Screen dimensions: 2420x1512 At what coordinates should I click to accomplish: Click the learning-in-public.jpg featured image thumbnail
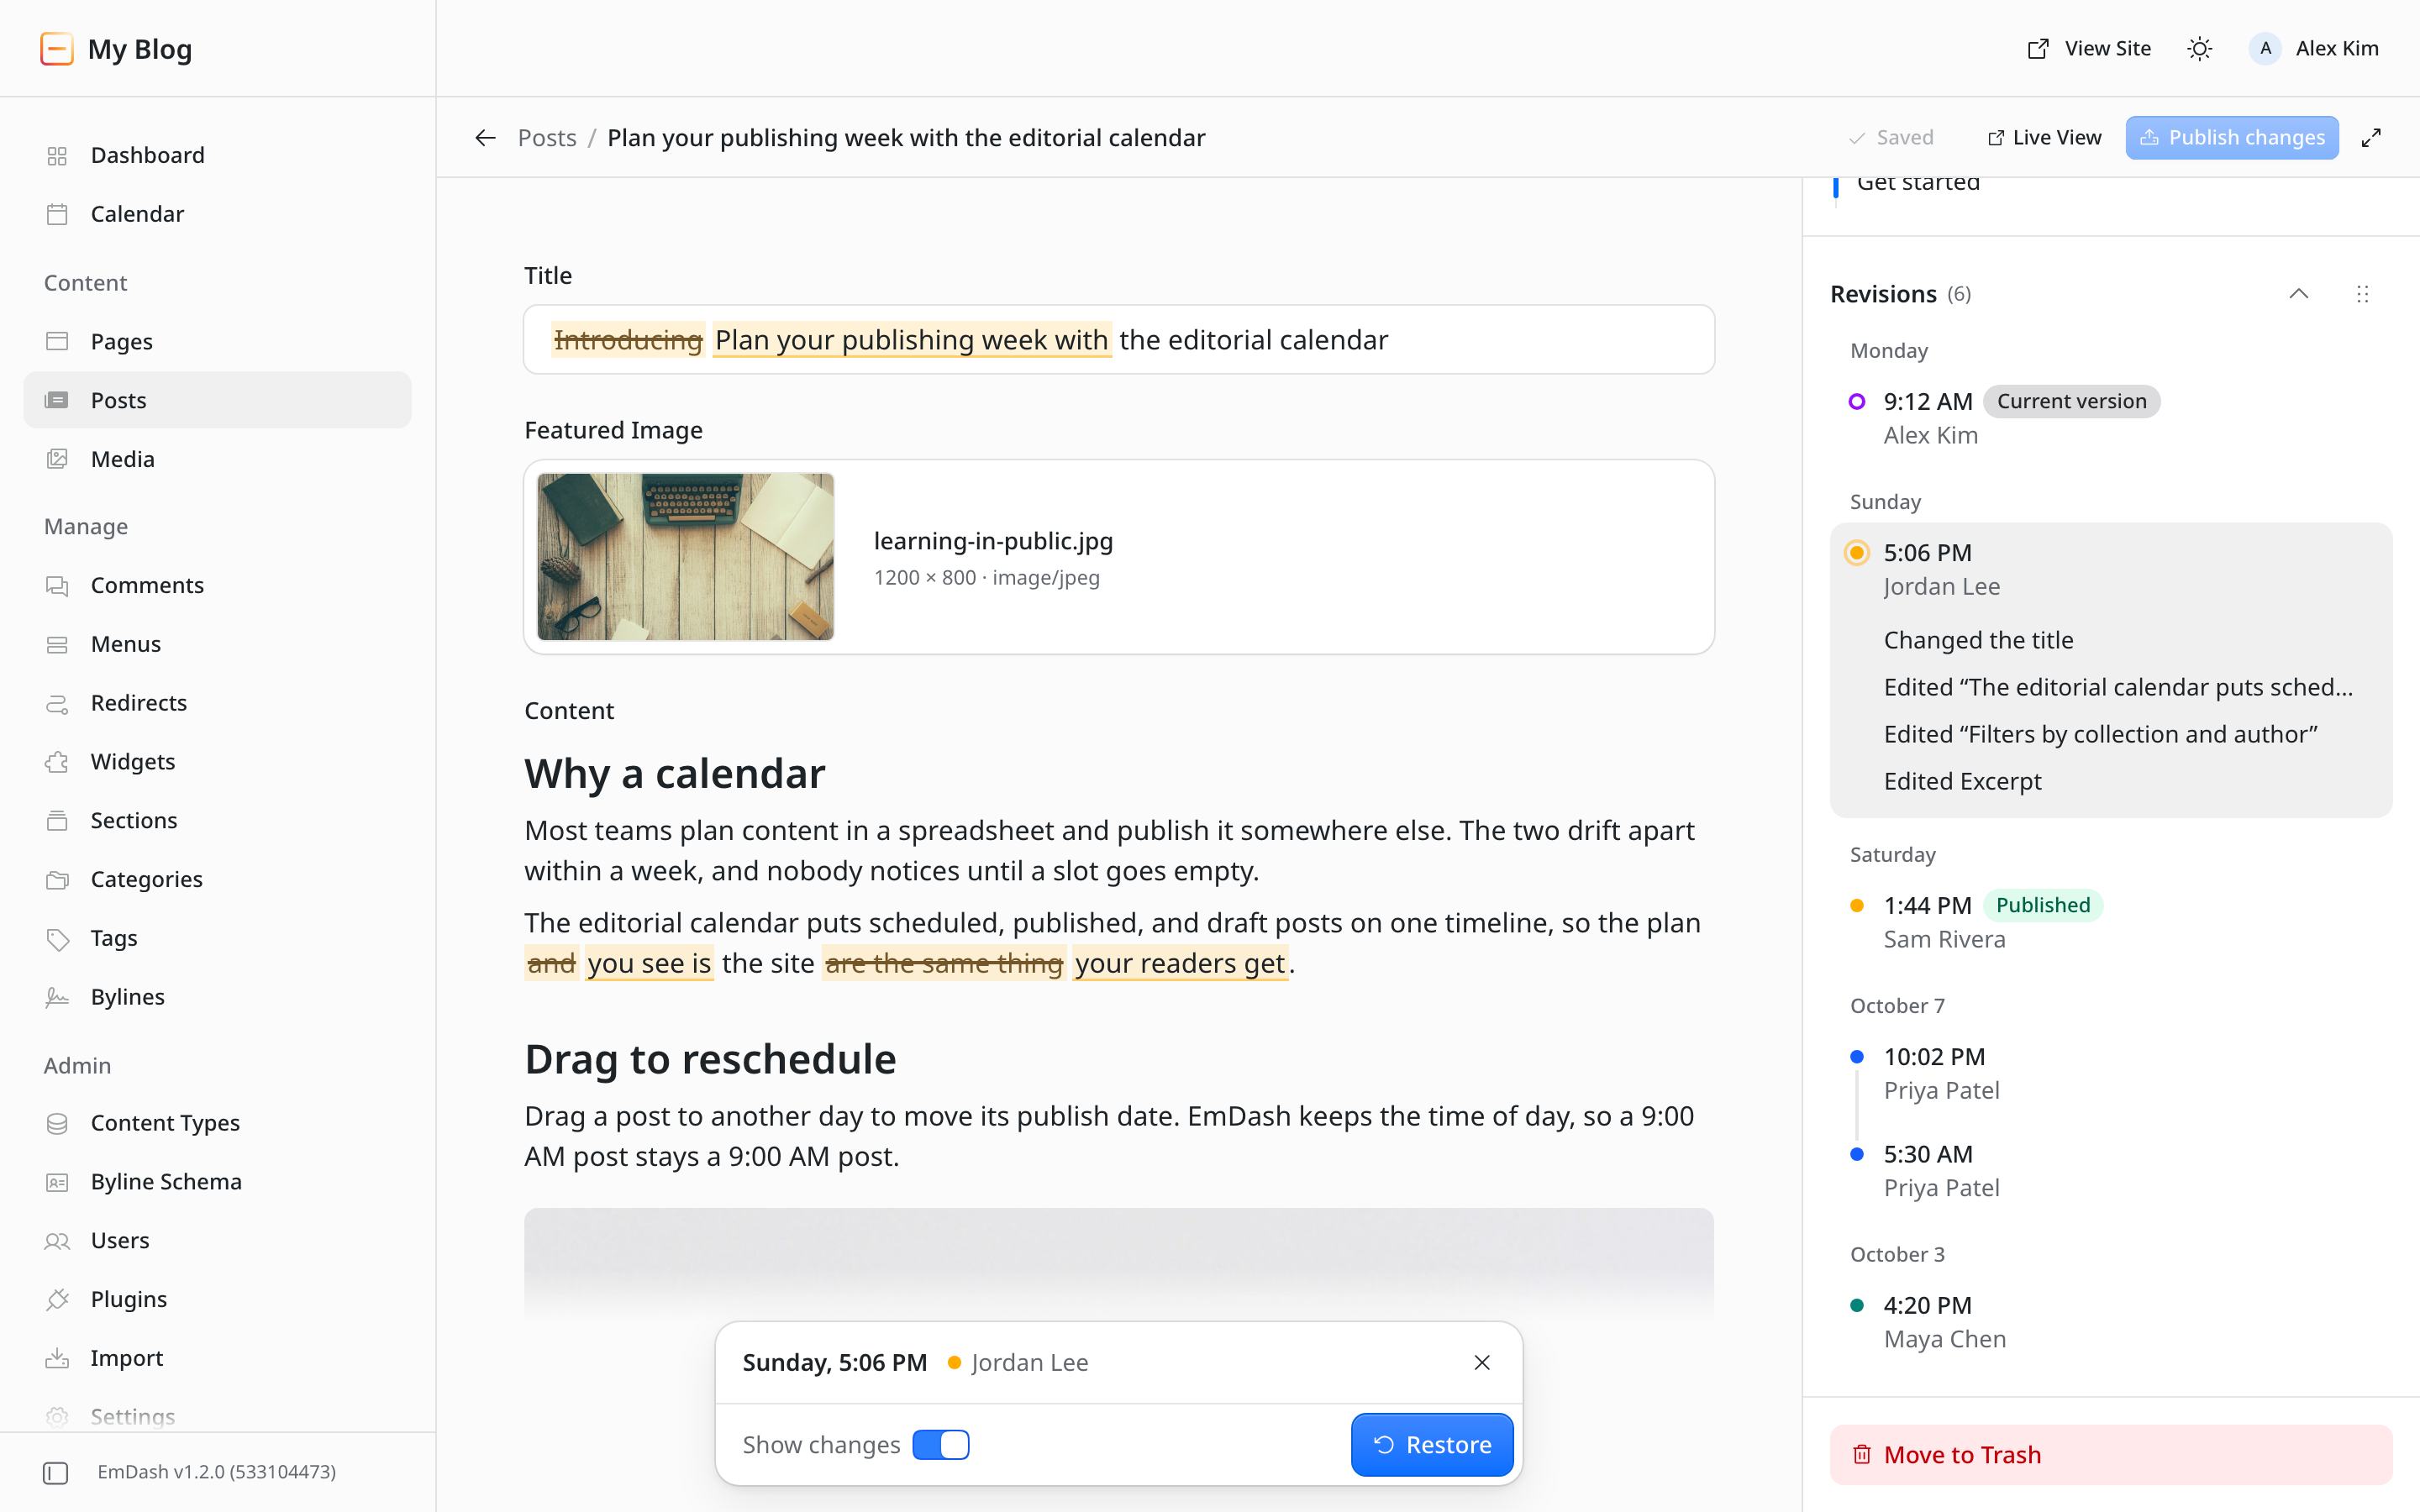[685, 557]
